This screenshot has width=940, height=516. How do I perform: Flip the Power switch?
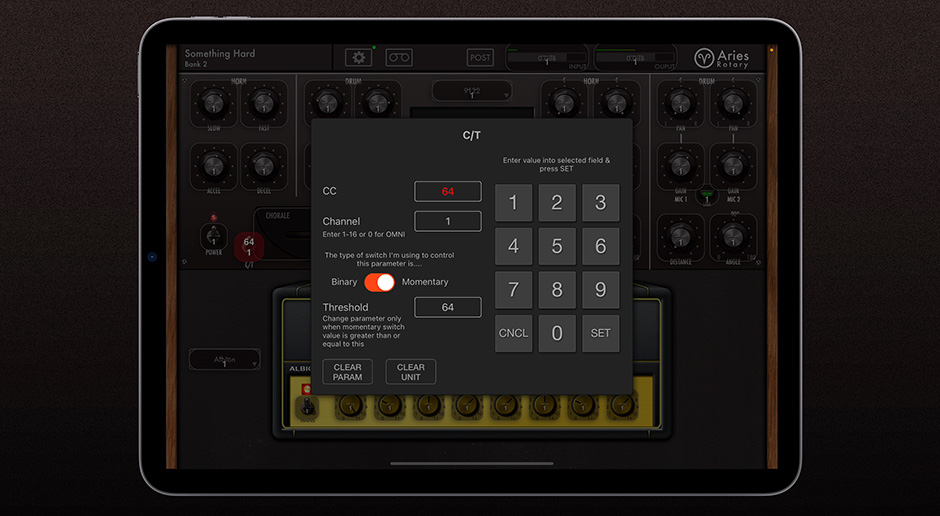pyautogui.click(x=213, y=236)
